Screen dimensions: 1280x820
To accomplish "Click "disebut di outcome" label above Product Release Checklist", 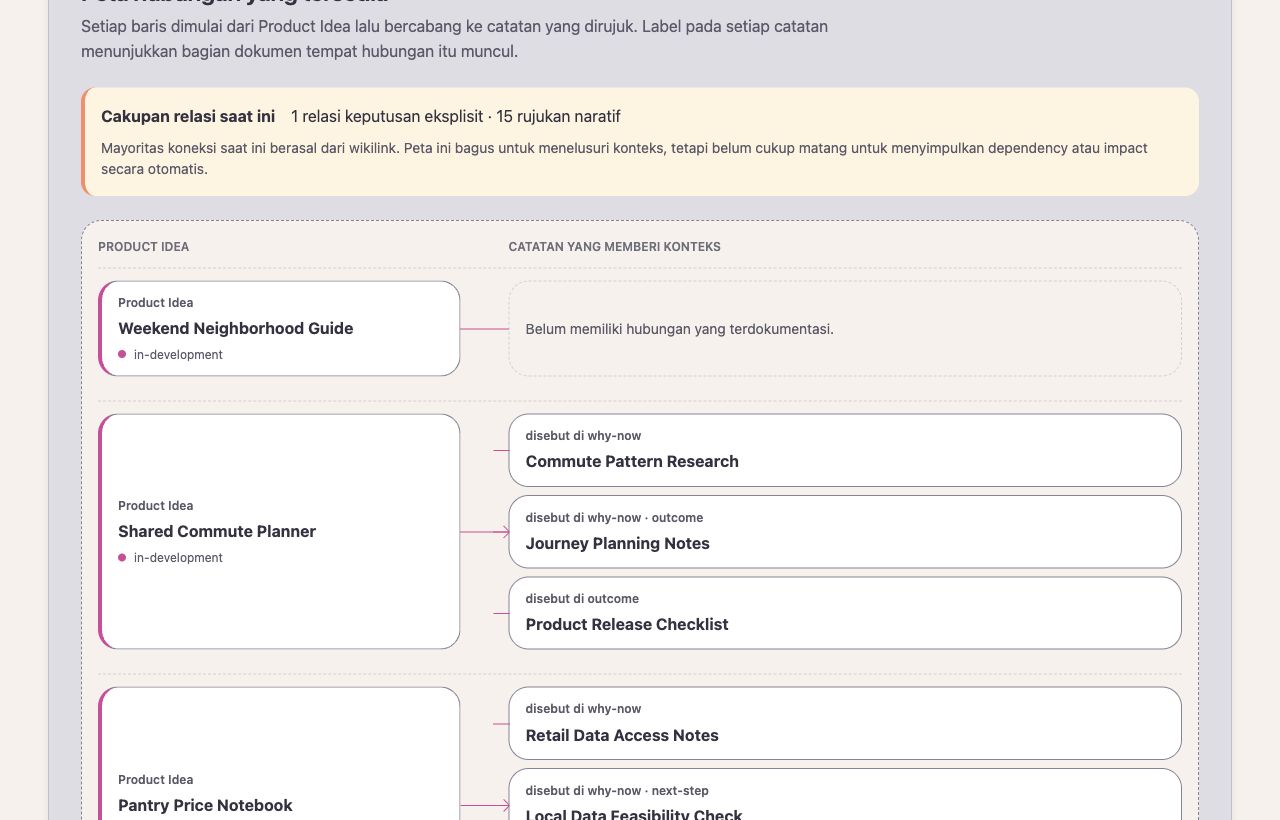I will pos(582,599).
